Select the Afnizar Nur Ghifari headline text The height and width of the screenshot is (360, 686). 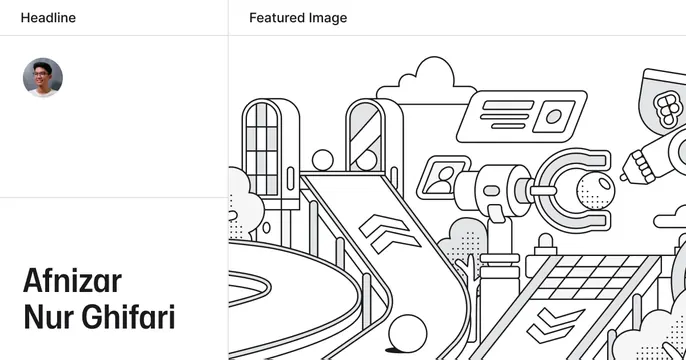coord(99,299)
